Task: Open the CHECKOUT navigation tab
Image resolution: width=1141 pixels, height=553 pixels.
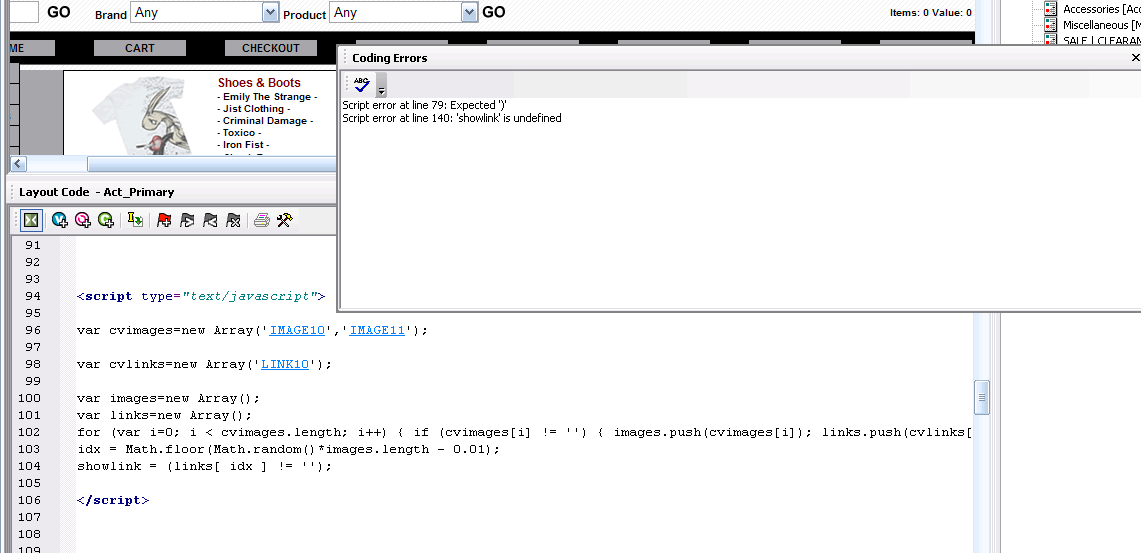Action: click(270, 48)
